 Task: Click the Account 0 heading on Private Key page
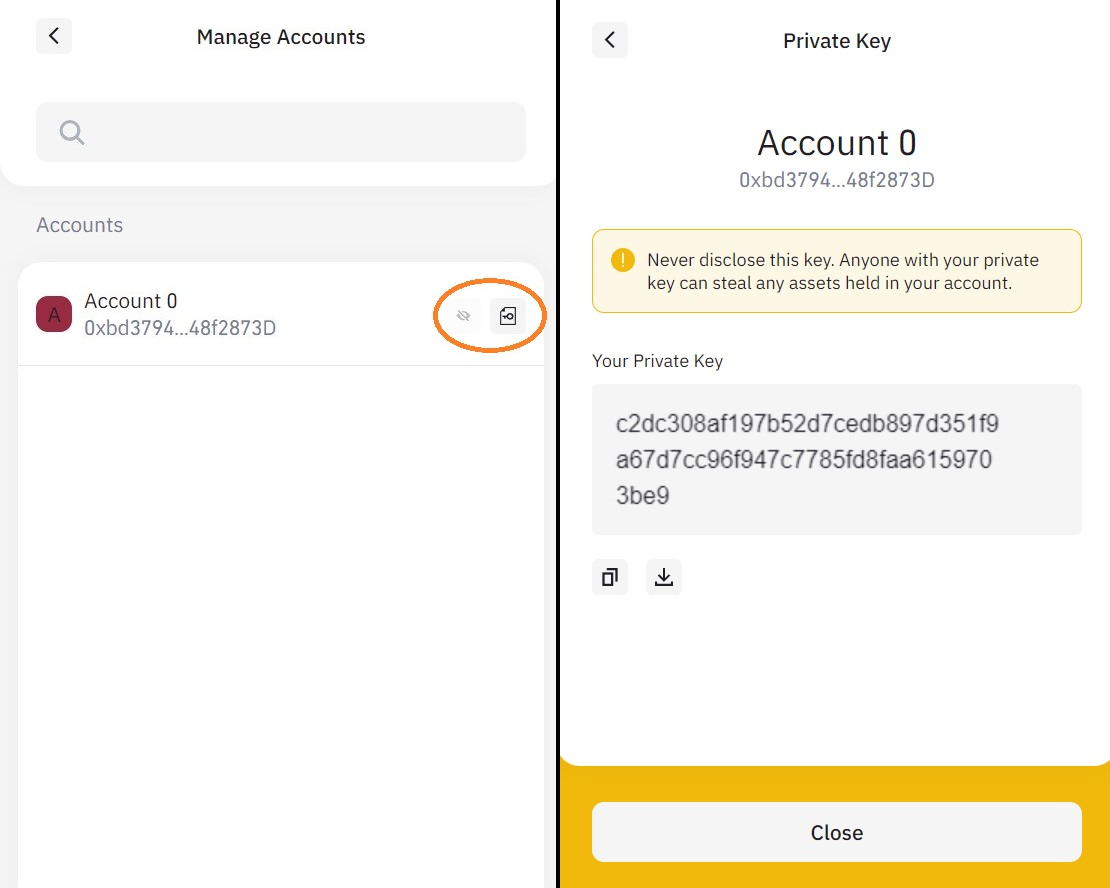(836, 142)
